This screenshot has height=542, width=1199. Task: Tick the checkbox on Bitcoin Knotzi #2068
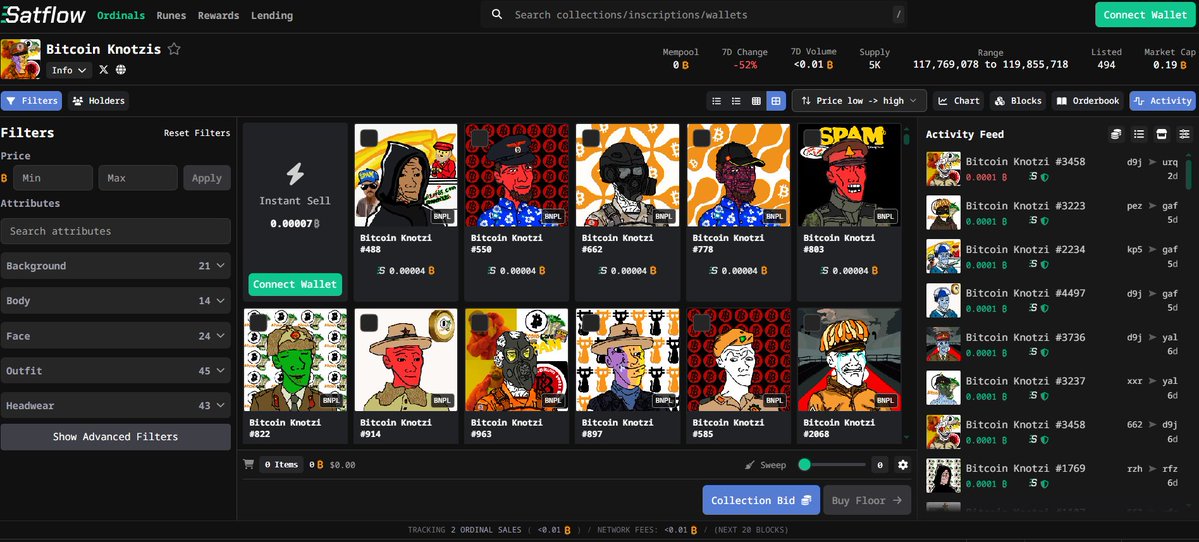(x=812, y=323)
